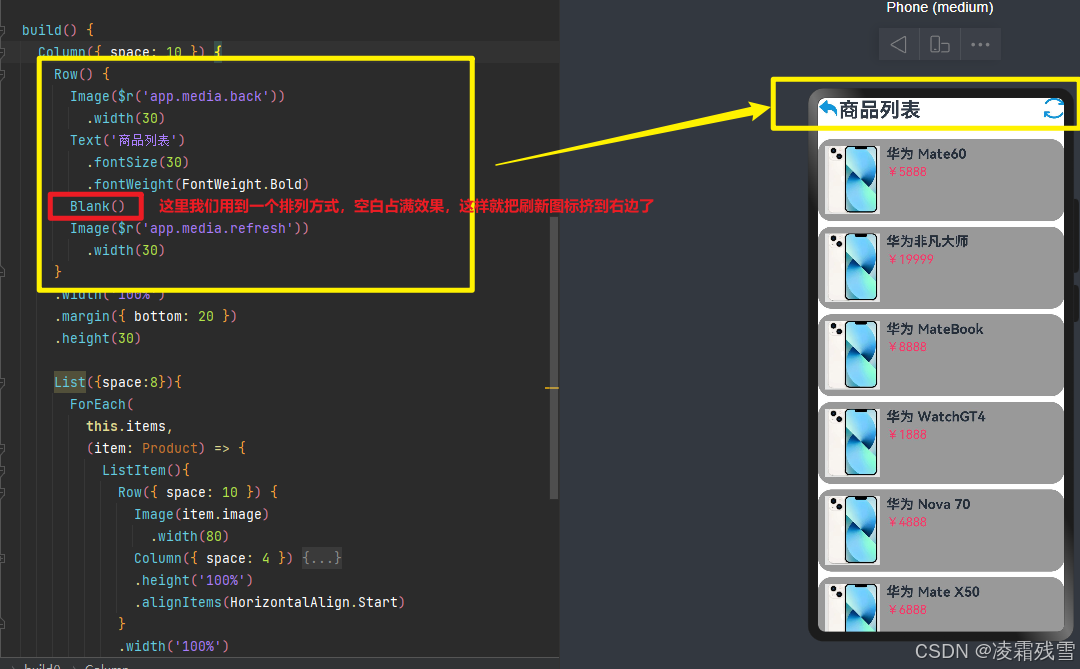Click .height('100%') code line
Viewport: 1080px width, 669px height.
coord(194,580)
